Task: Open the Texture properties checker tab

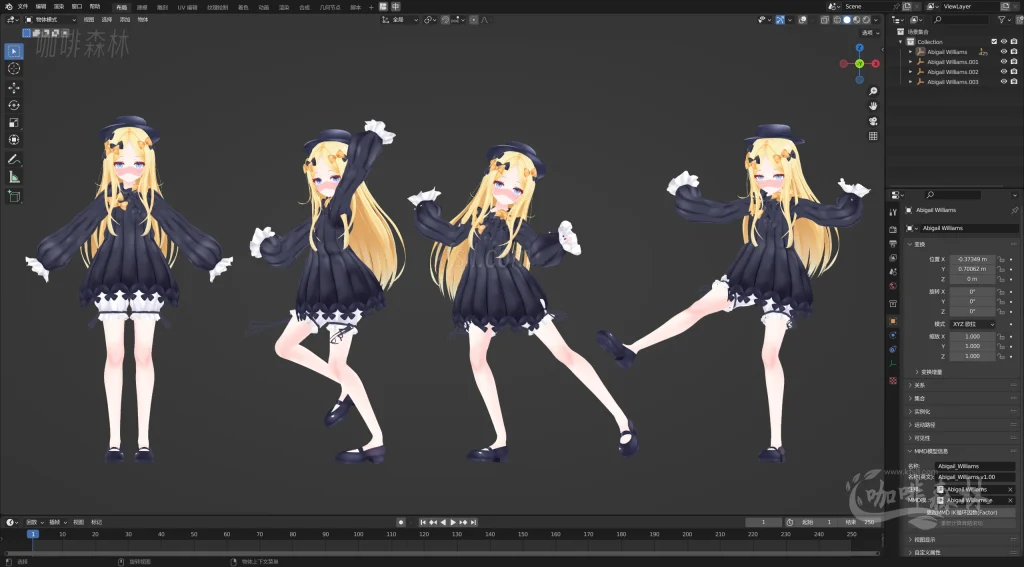Action: pyautogui.click(x=893, y=380)
